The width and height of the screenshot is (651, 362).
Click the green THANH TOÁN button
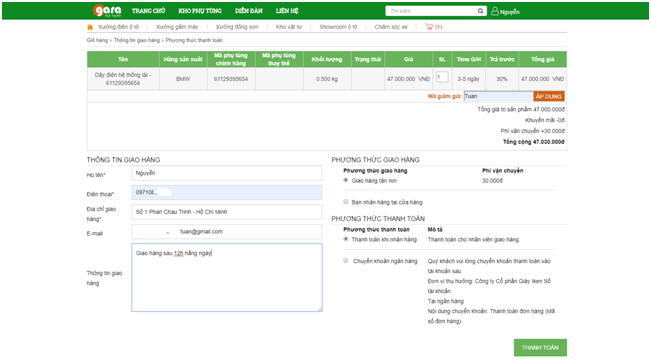point(540,347)
